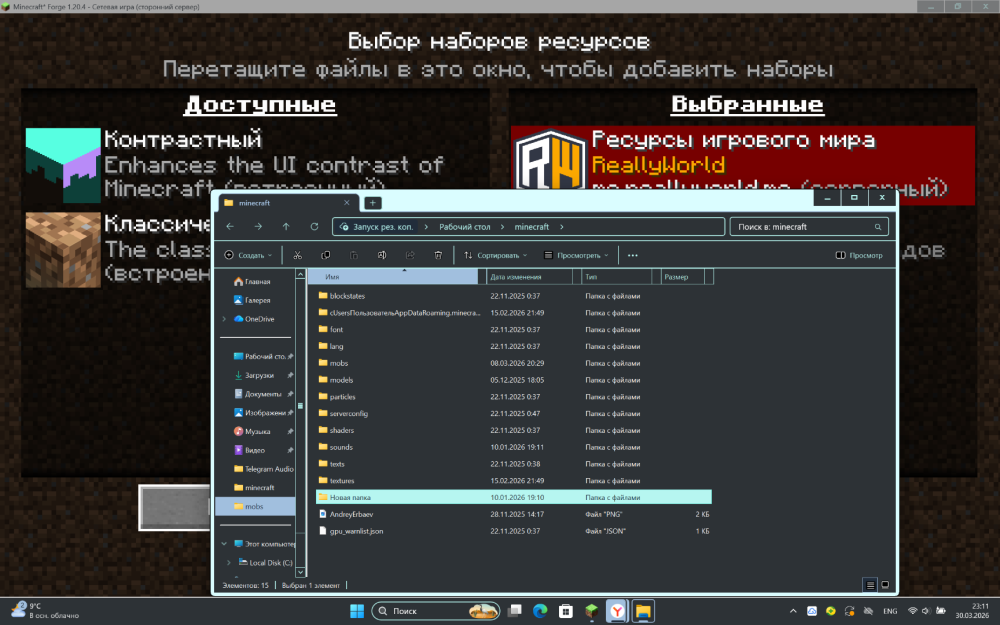The height and width of the screenshot is (625, 1000).
Task: Click sidebar scrollbar up arrow
Action: click(300, 274)
